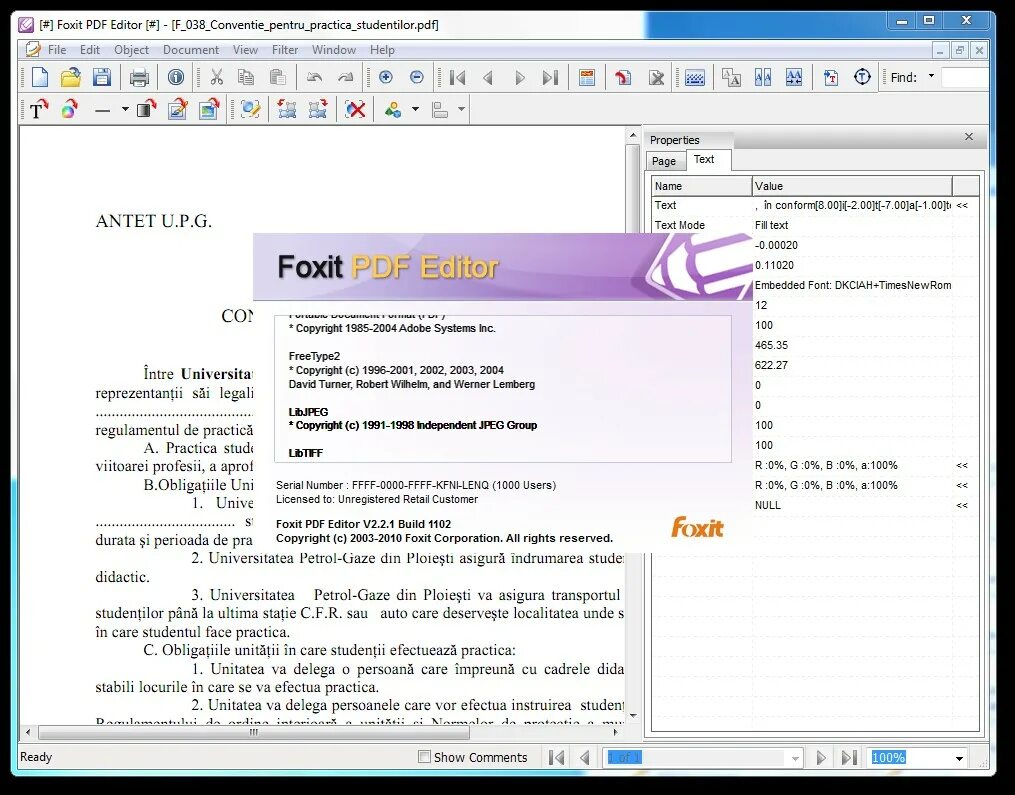Image resolution: width=1015 pixels, height=795 pixels.
Task: Edit image with the picture pencil icon
Action: coord(178,109)
